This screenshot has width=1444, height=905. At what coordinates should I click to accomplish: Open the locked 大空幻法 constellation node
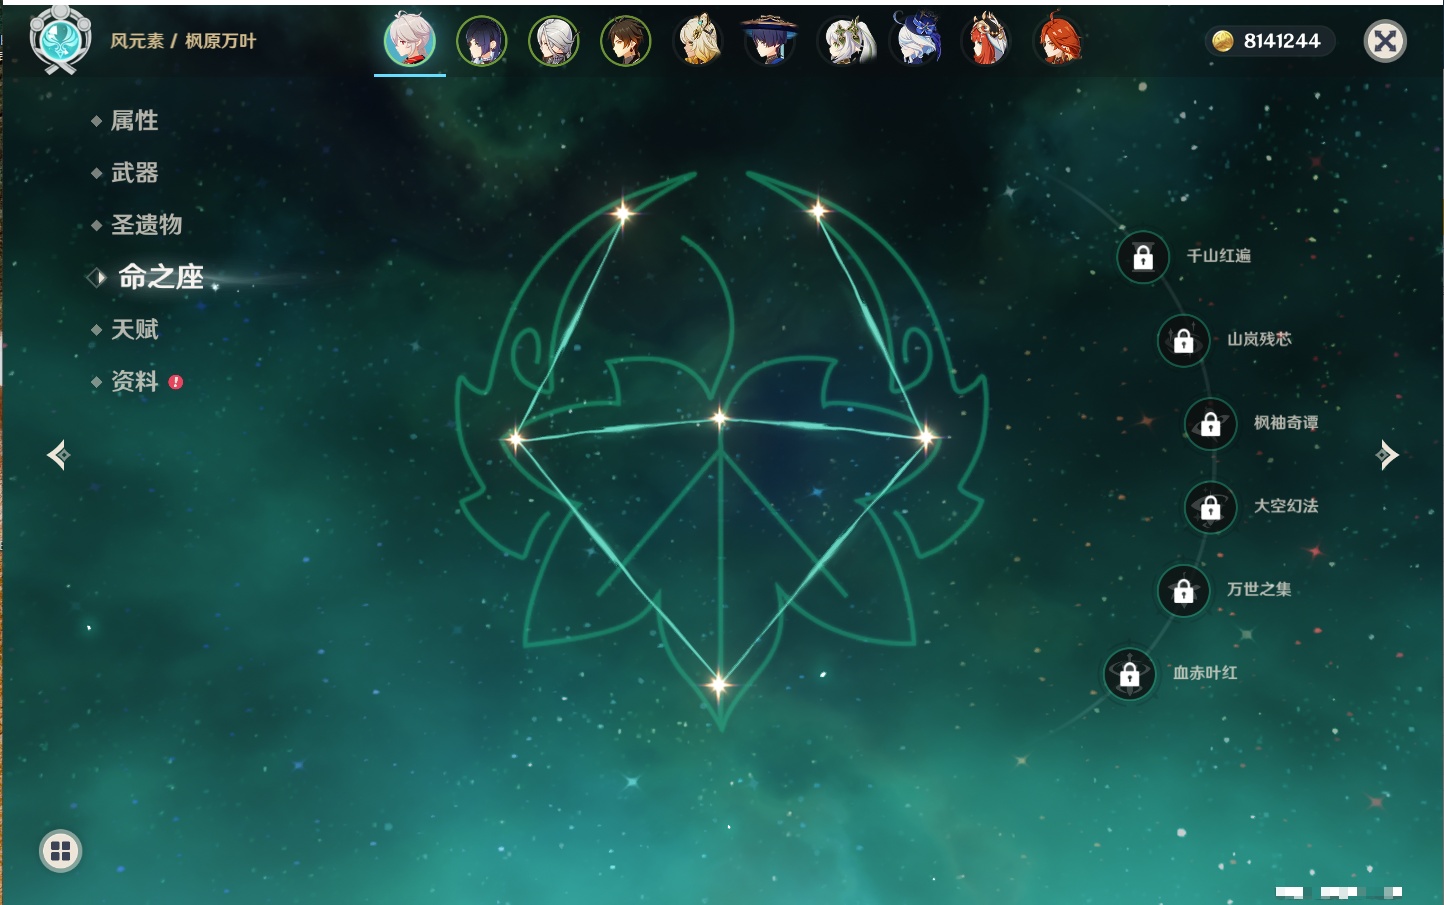coord(1211,507)
